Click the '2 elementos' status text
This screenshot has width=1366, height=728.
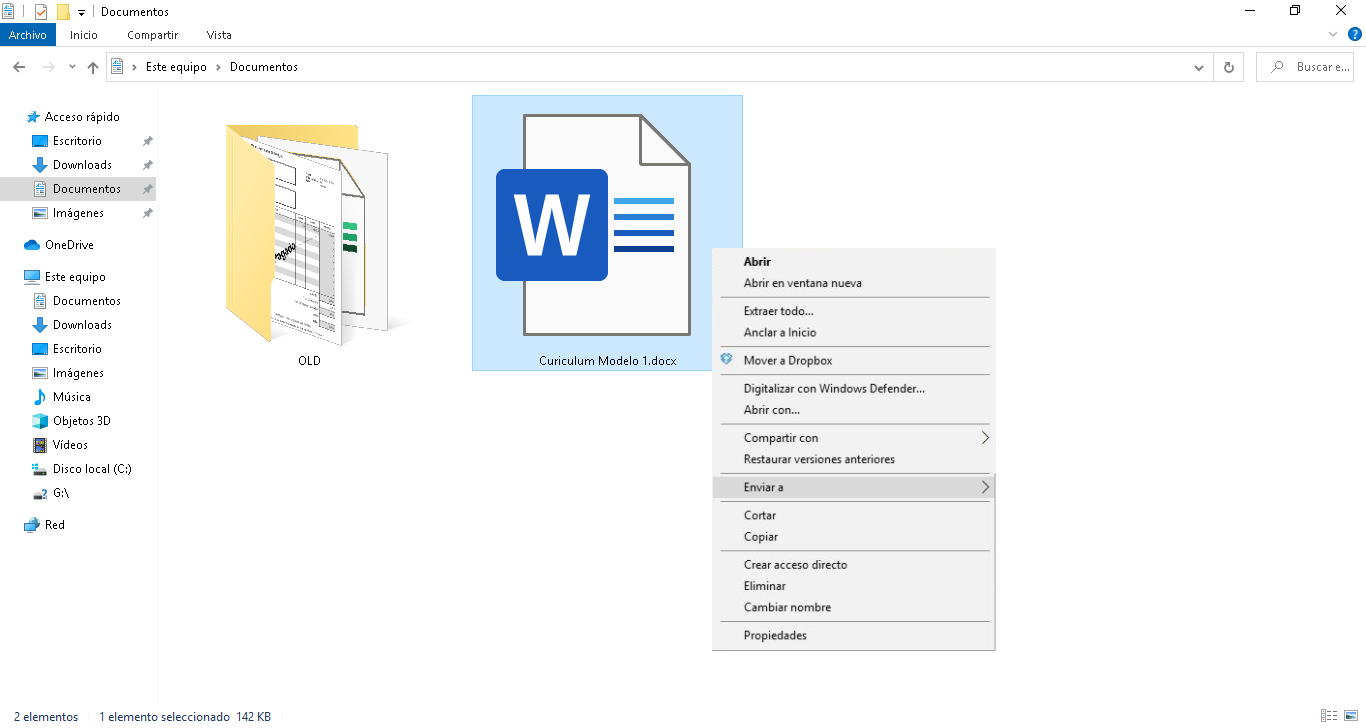pyautogui.click(x=46, y=717)
